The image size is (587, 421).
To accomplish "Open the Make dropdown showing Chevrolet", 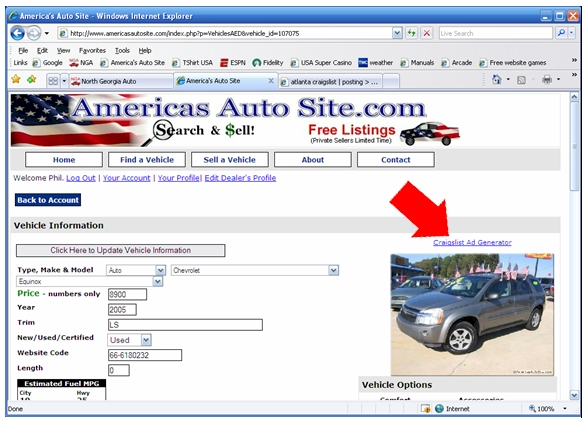I will point(255,270).
